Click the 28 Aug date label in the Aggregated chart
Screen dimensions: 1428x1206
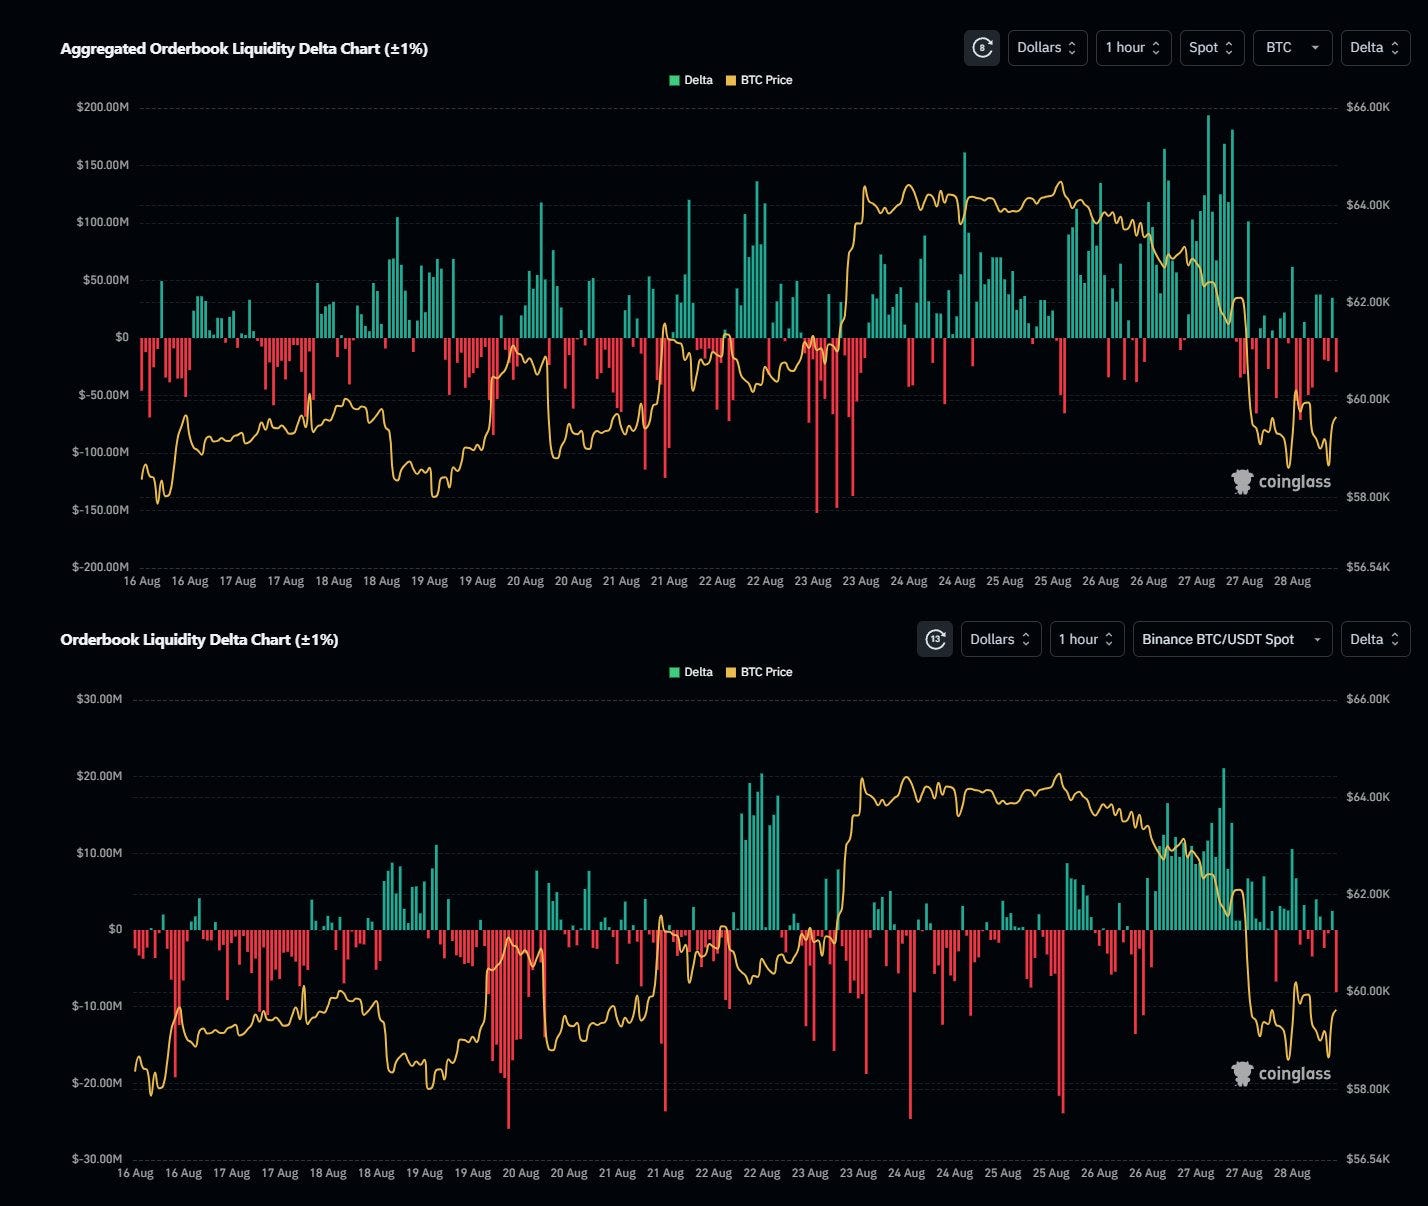[x=1292, y=581]
